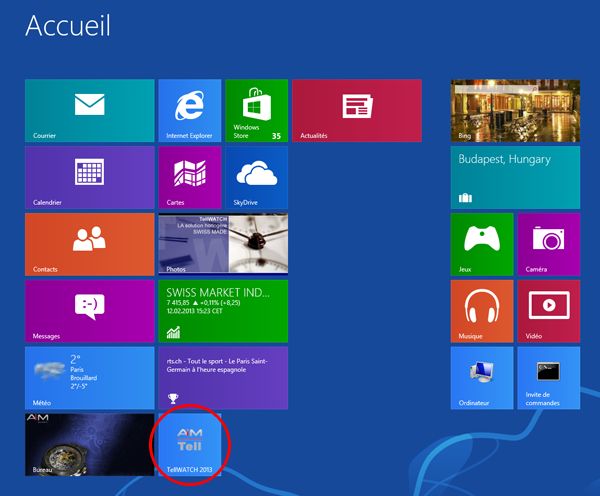
Task: Open the Actualités news tile
Action: pyautogui.click(x=357, y=111)
